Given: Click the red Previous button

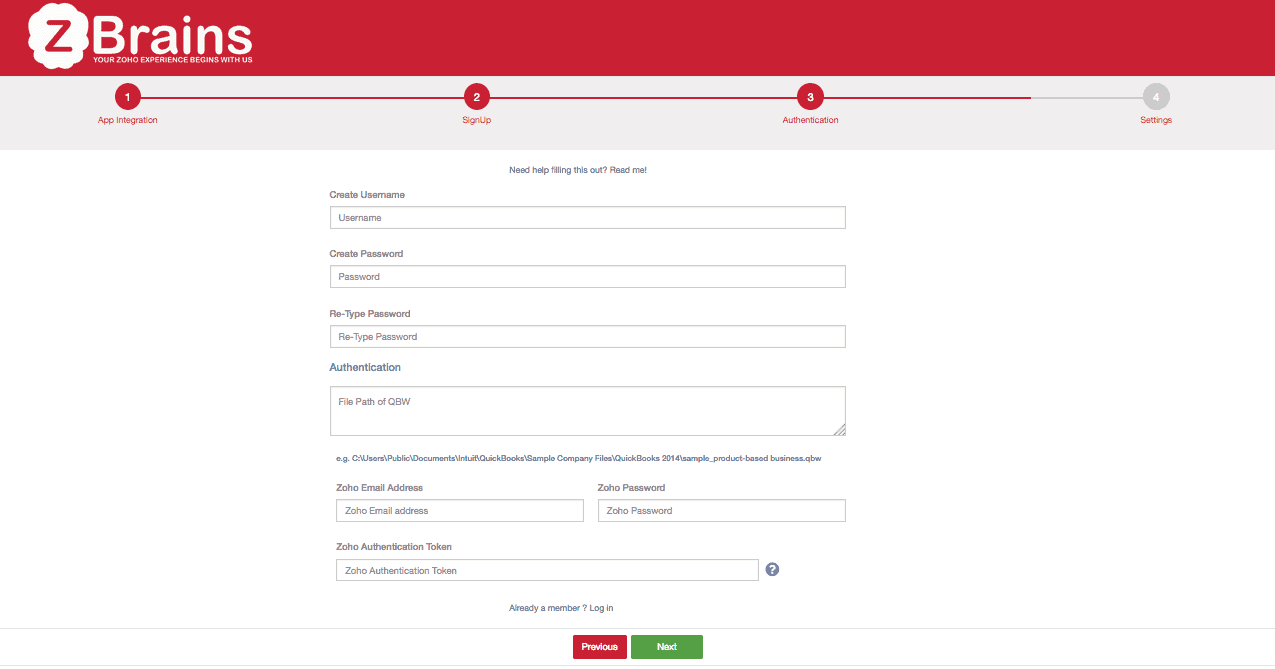Looking at the screenshot, I should [x=600, y=647].
